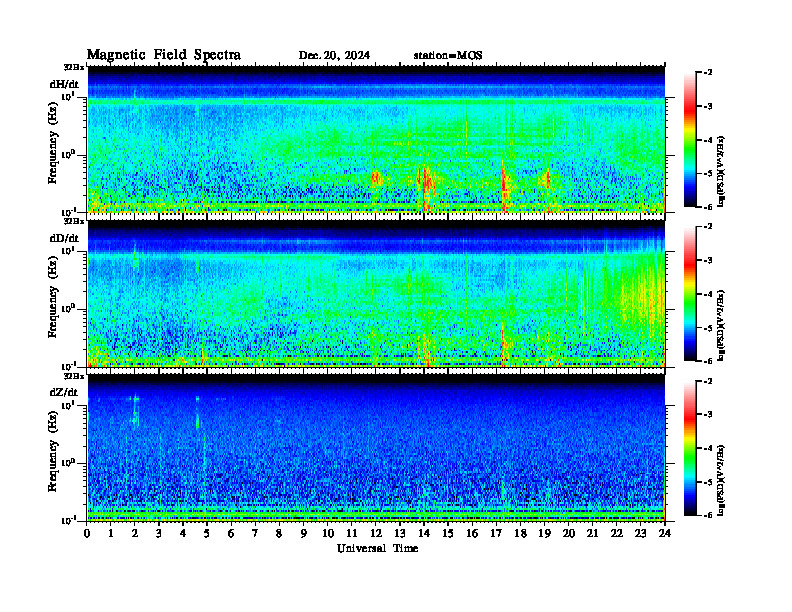
Task: Click the "15" hour tick label
Action: click(x=448, y=533)
